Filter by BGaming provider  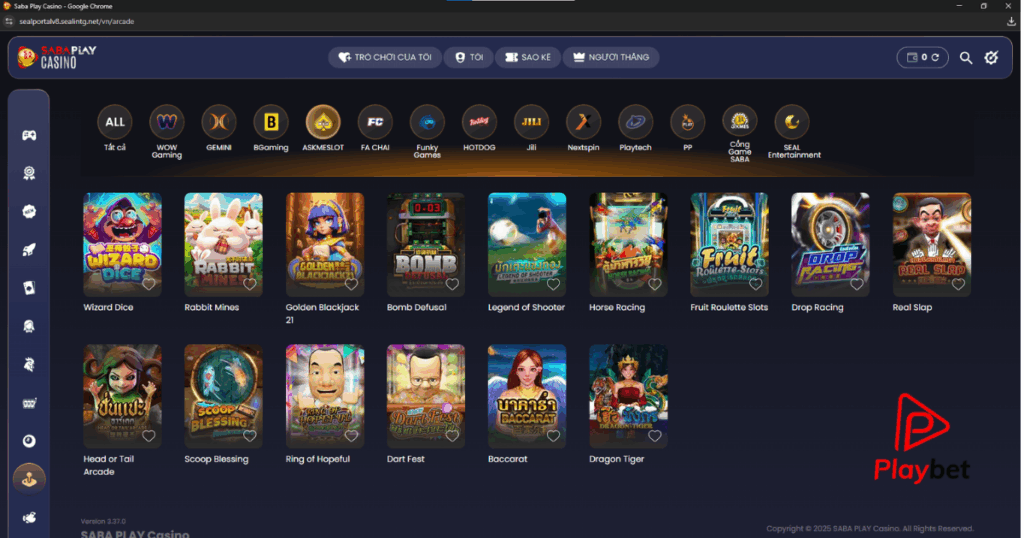[271, 121]
